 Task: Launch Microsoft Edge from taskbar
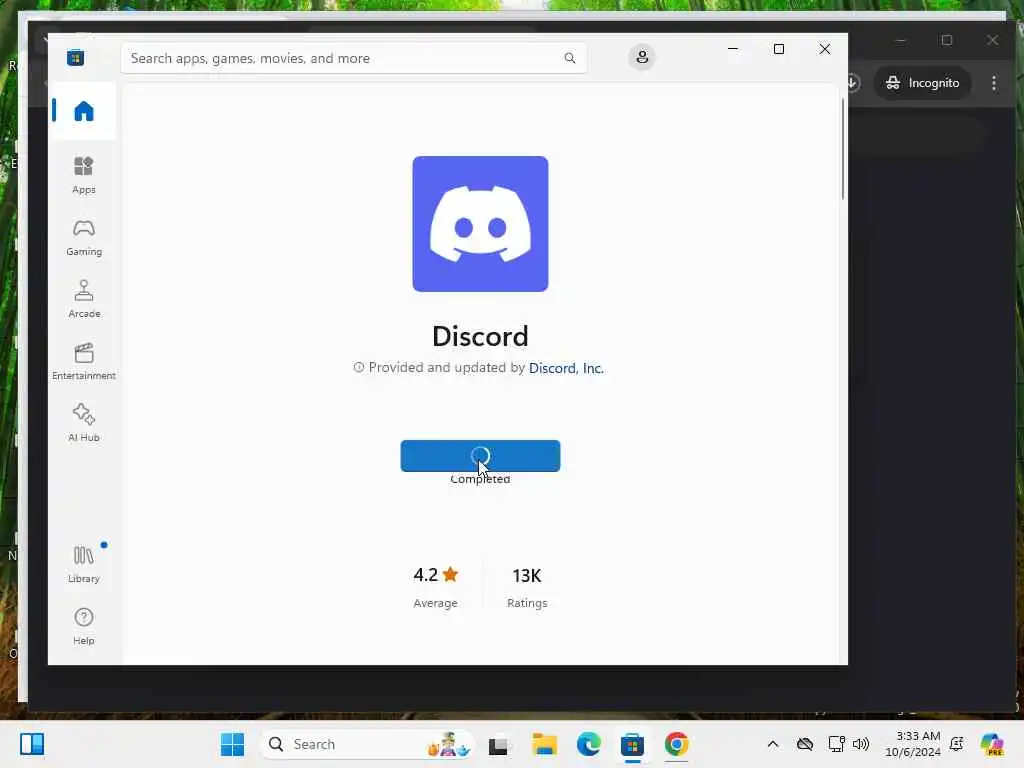click(x=588, y=744)
